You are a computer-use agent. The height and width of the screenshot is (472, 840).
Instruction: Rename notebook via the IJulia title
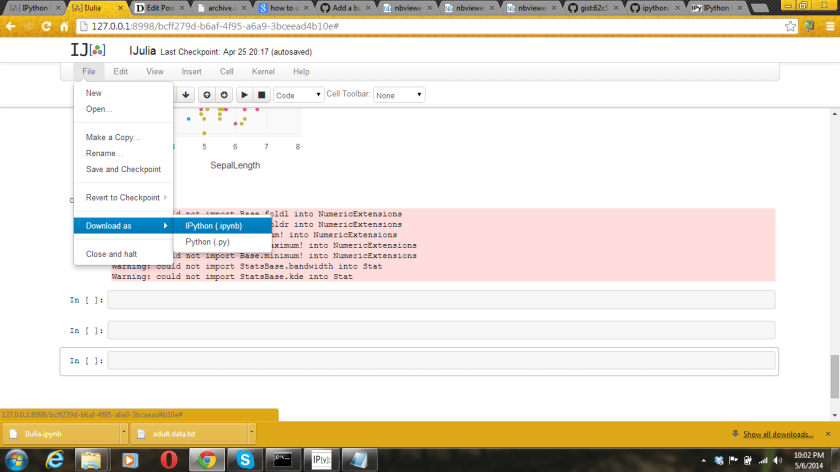point(142,51)
